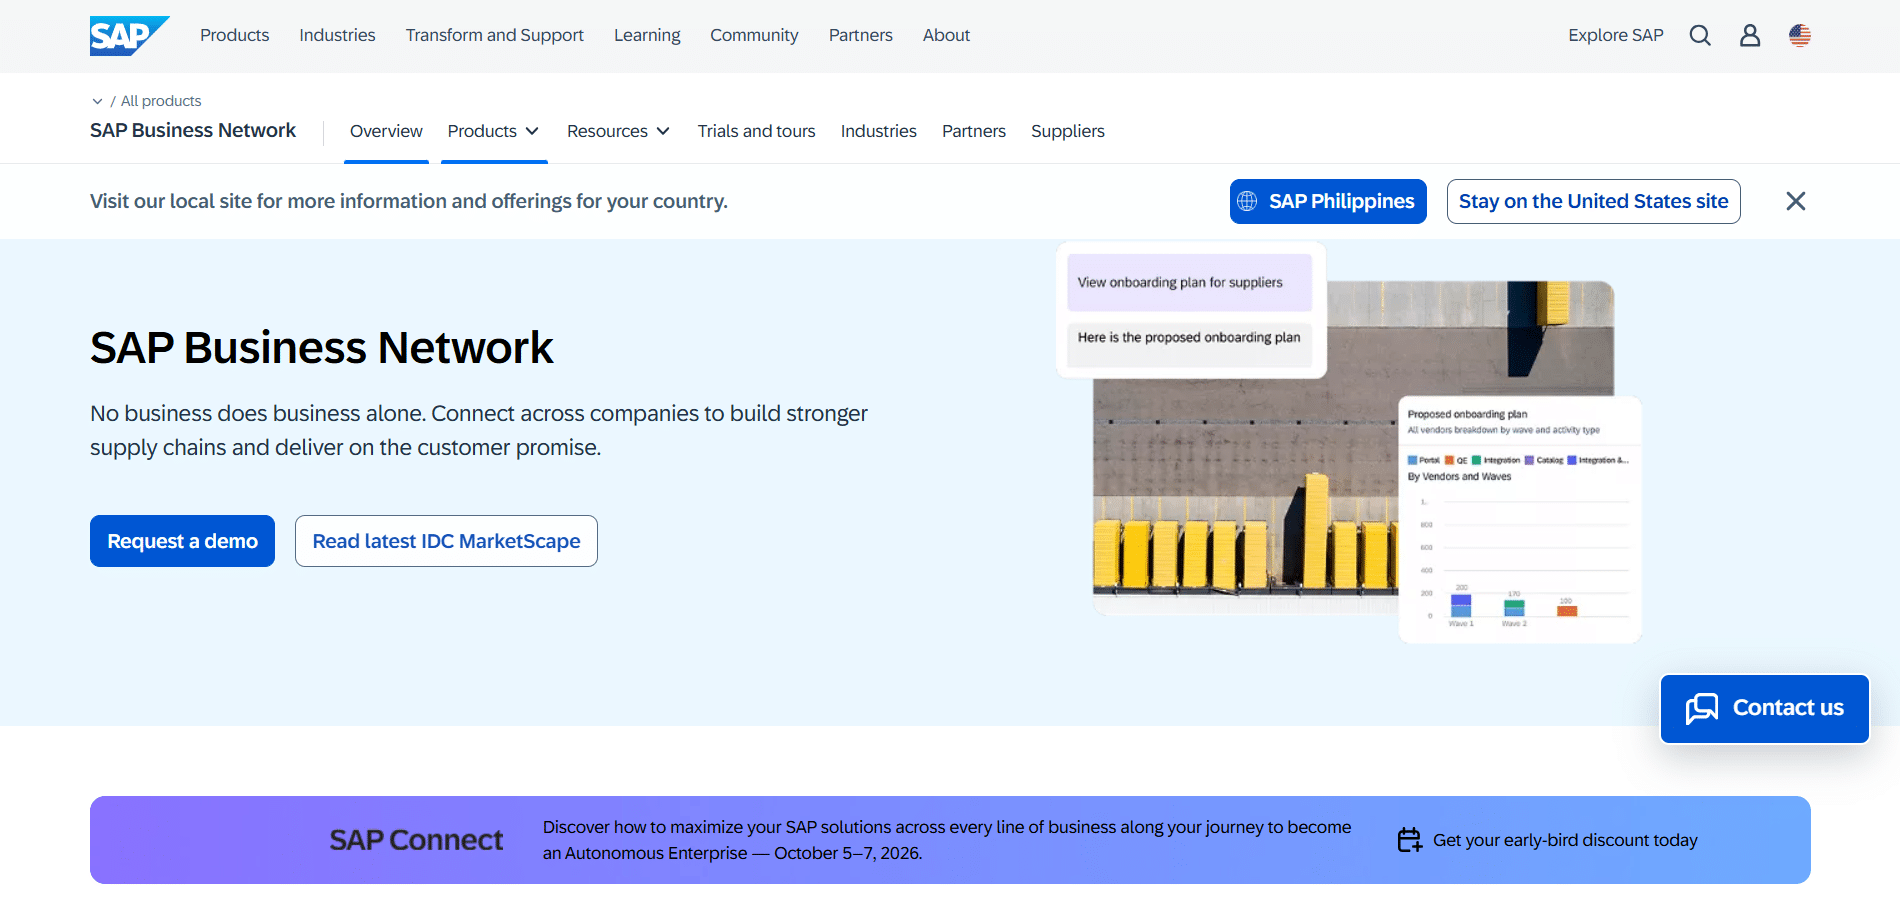Click the SAP logo
The height and width of the screenshot is (908, 1900).
(129, 36)
